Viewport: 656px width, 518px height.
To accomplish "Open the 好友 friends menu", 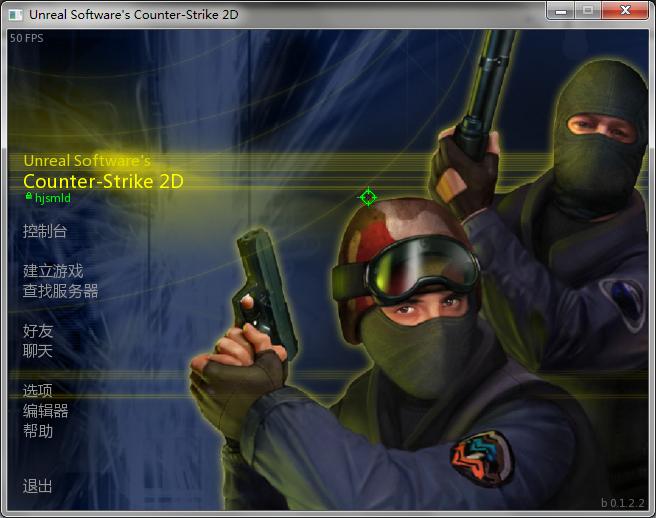I will 38,331.
